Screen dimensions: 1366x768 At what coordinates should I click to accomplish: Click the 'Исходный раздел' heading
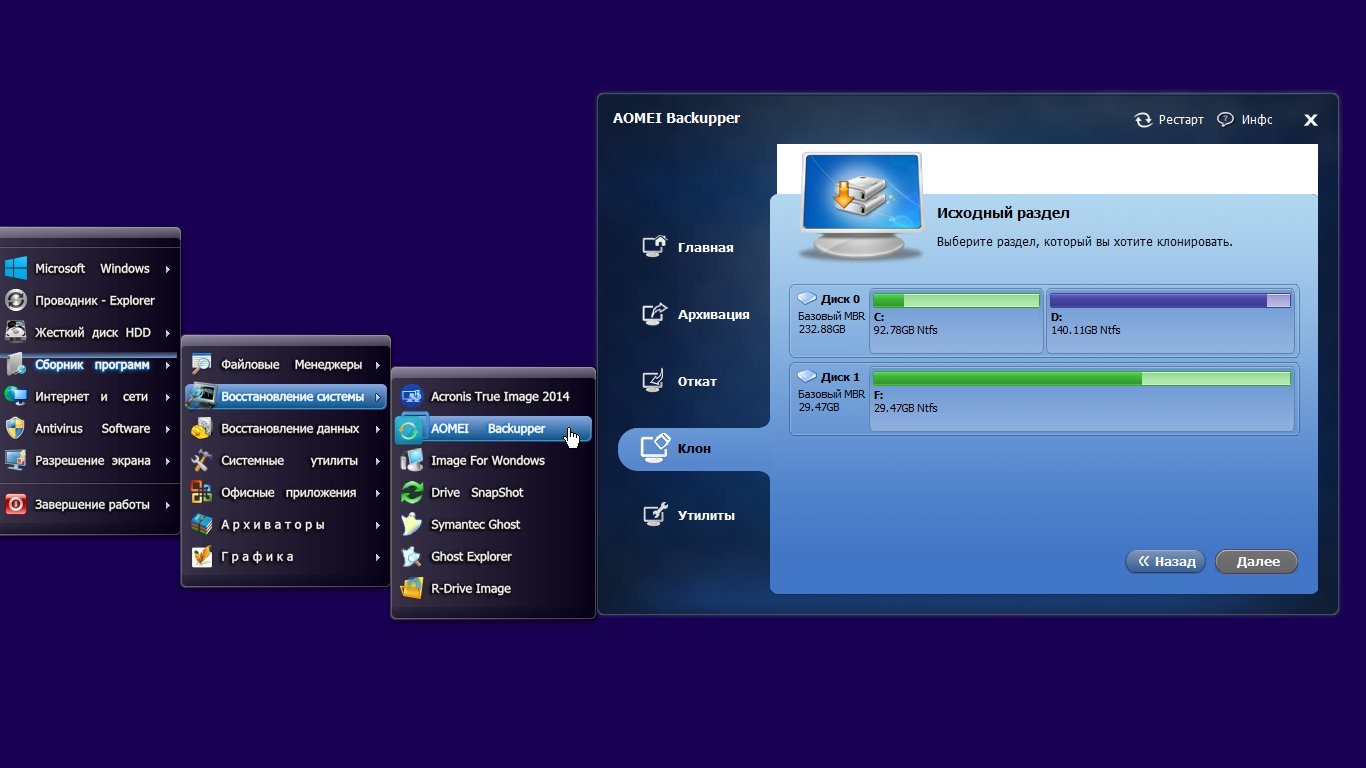[1003, 213]
